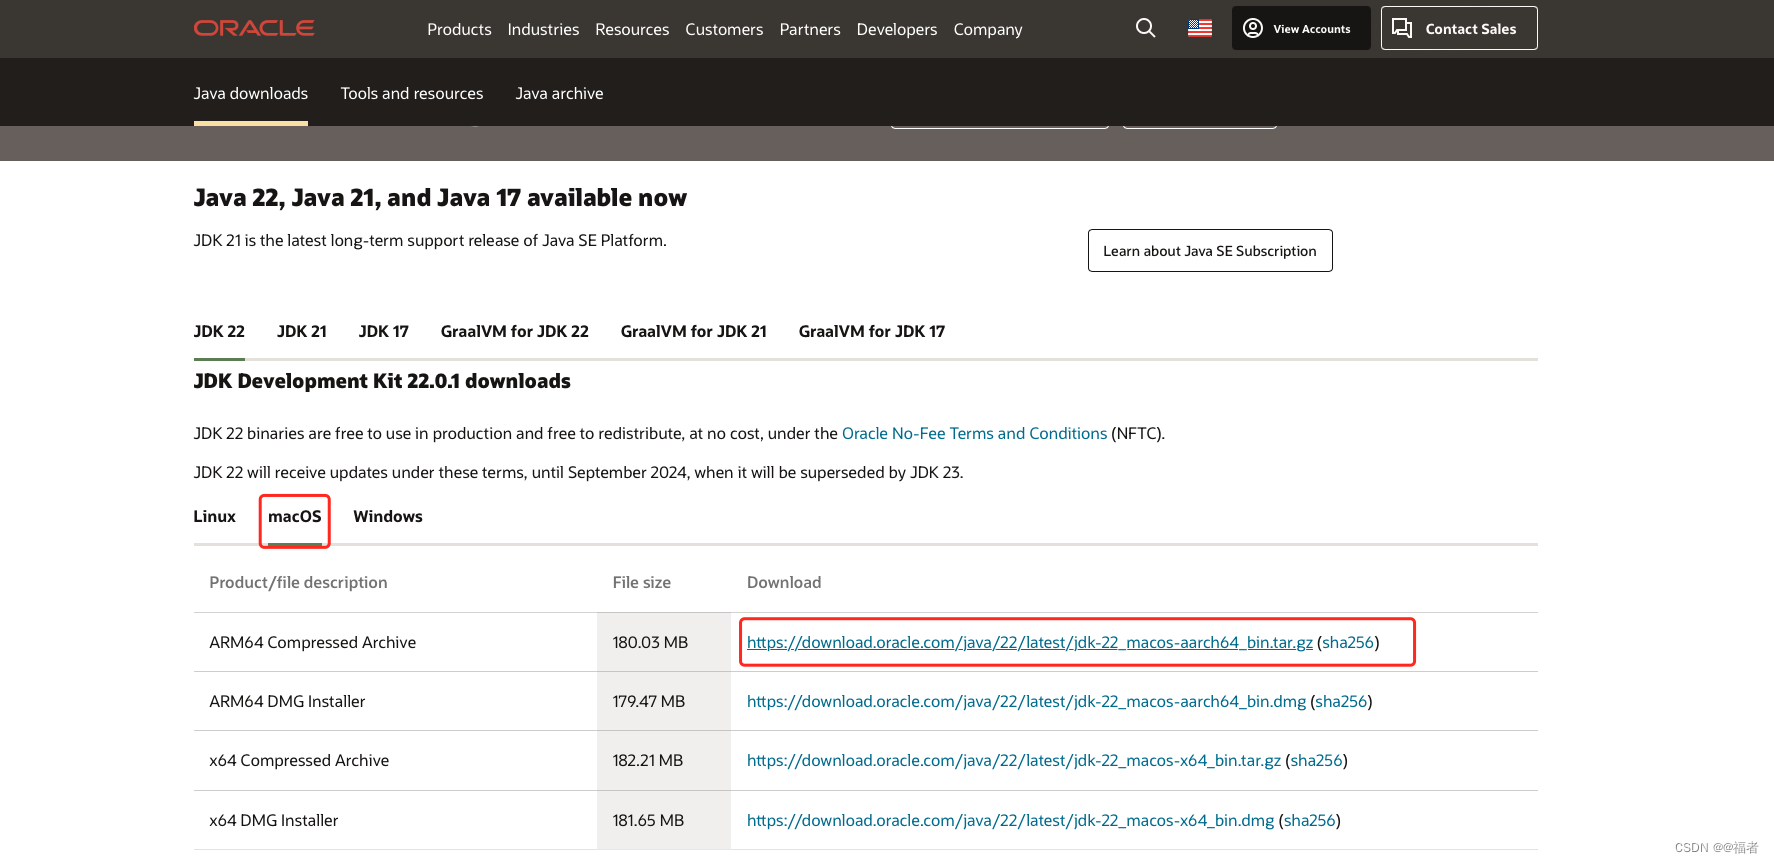Image resolution: width=1774 pixels, height=863 pixels.
Task: Click the 180.03 MB file size
Action: (650, 642)
